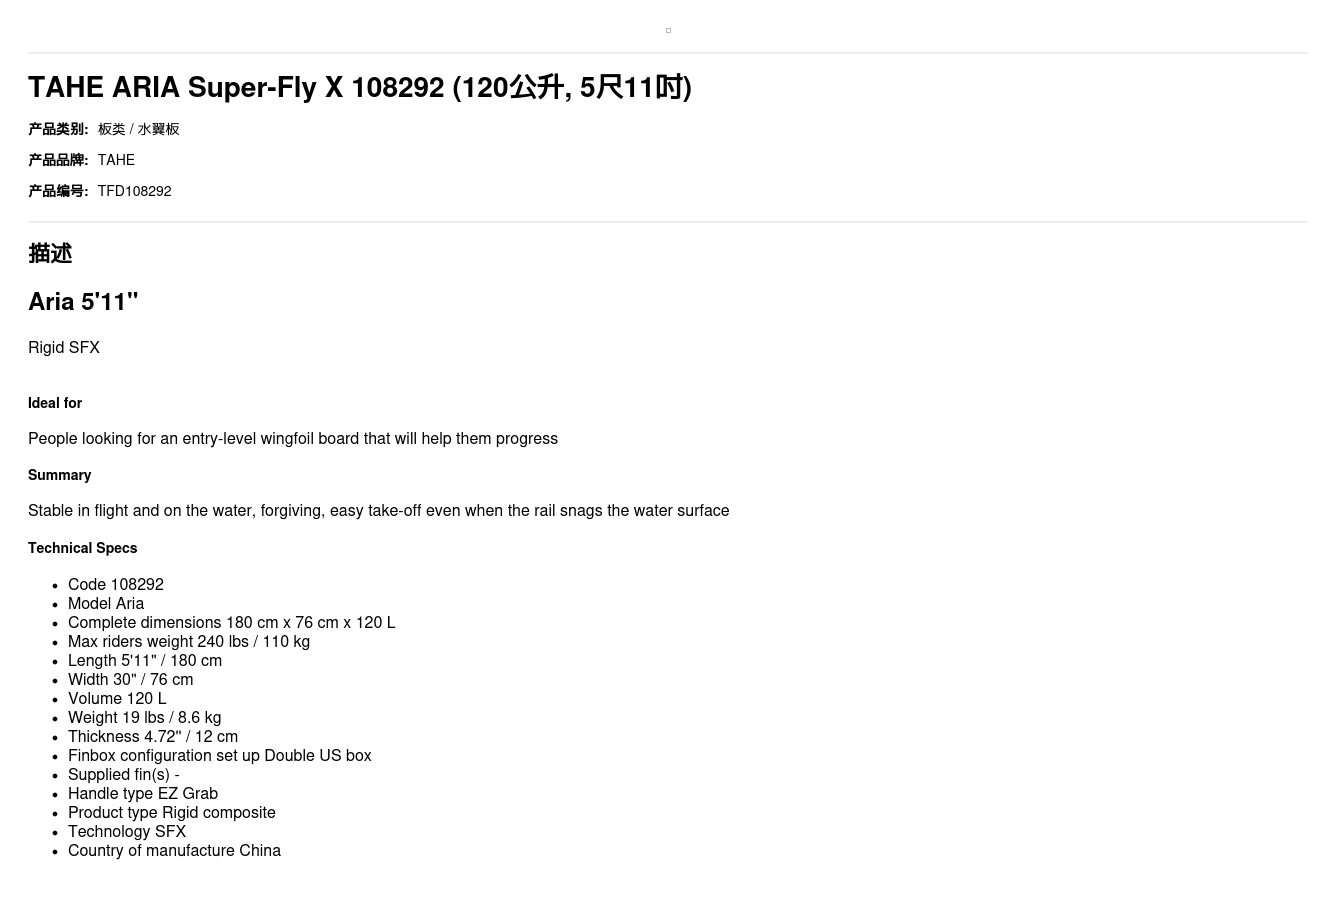Screen dimensions: 1328x906
Task: Open the 水翼板 subcategory link
Action: (x=158, y=129)
